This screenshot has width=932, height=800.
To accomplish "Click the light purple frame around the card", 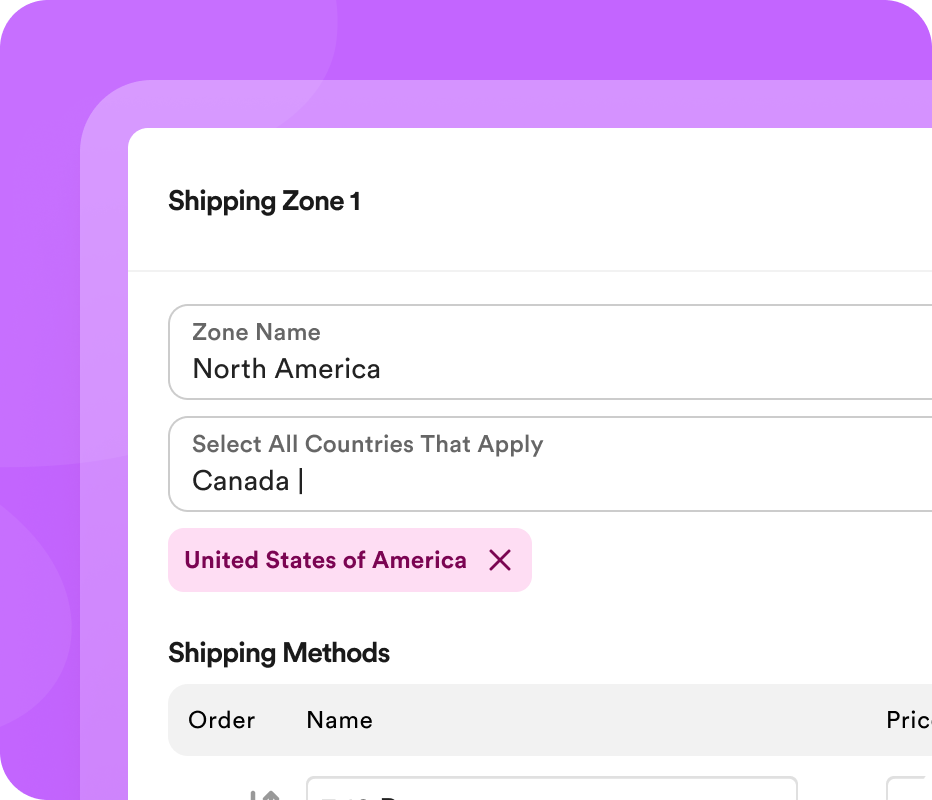I will click(x=104, y=400).
